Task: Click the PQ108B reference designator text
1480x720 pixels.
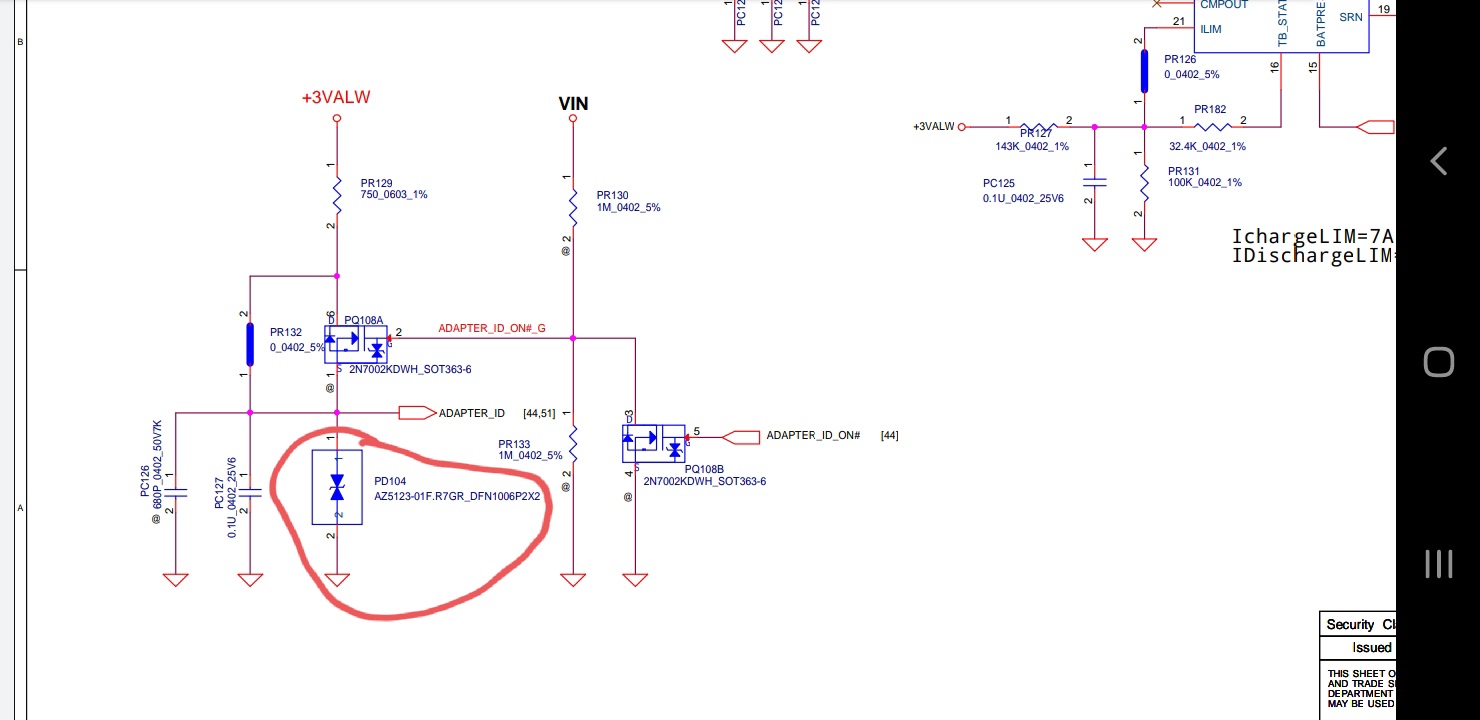Action: 704,468
